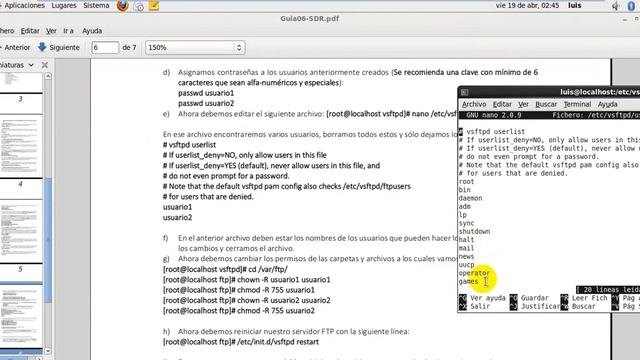This screenshot has width=640, height=360.
Task: Select page 6 thumbnail
Action: pos(20,317)
